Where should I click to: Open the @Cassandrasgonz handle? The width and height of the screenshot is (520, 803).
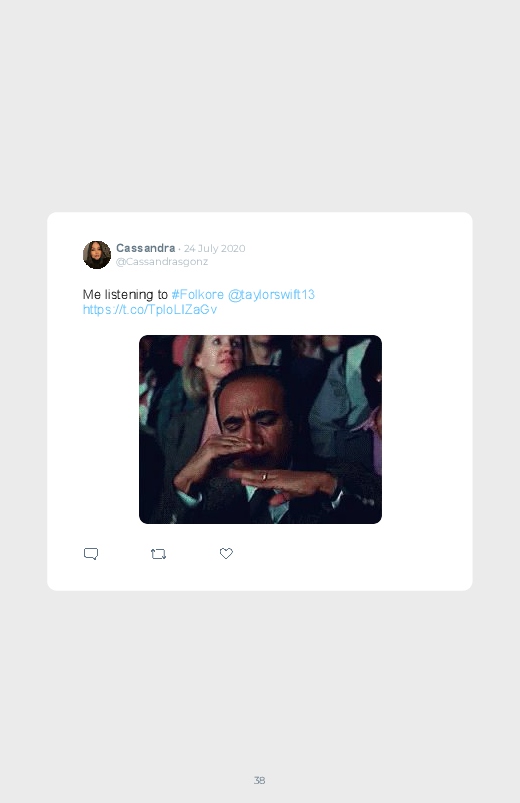[162, 262]
